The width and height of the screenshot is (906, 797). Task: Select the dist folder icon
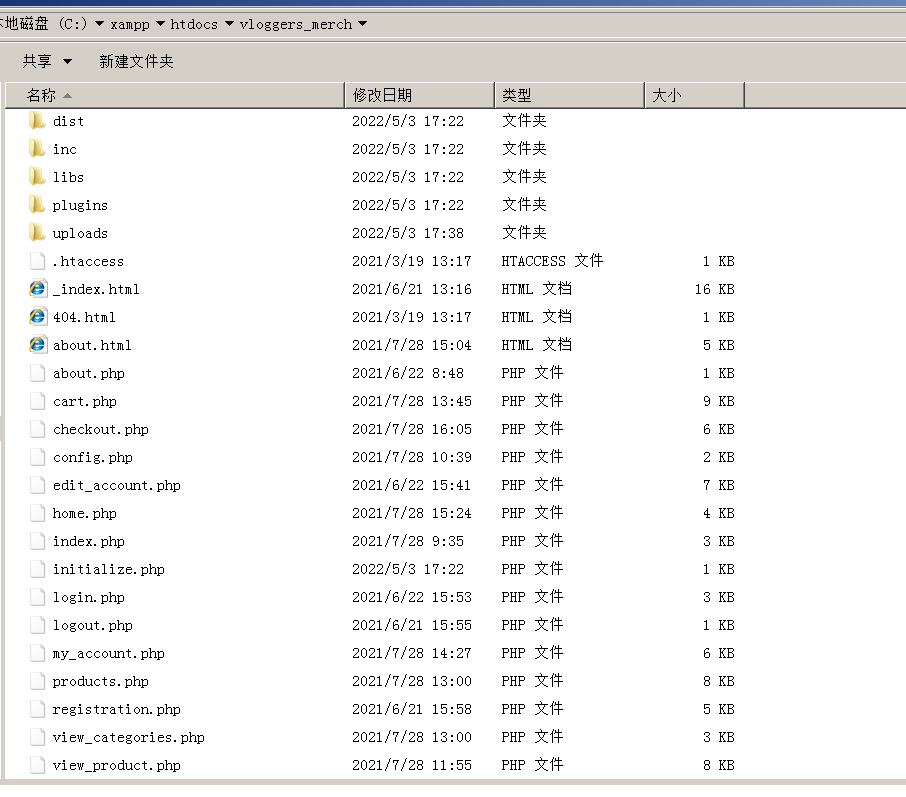click(37, 121)
